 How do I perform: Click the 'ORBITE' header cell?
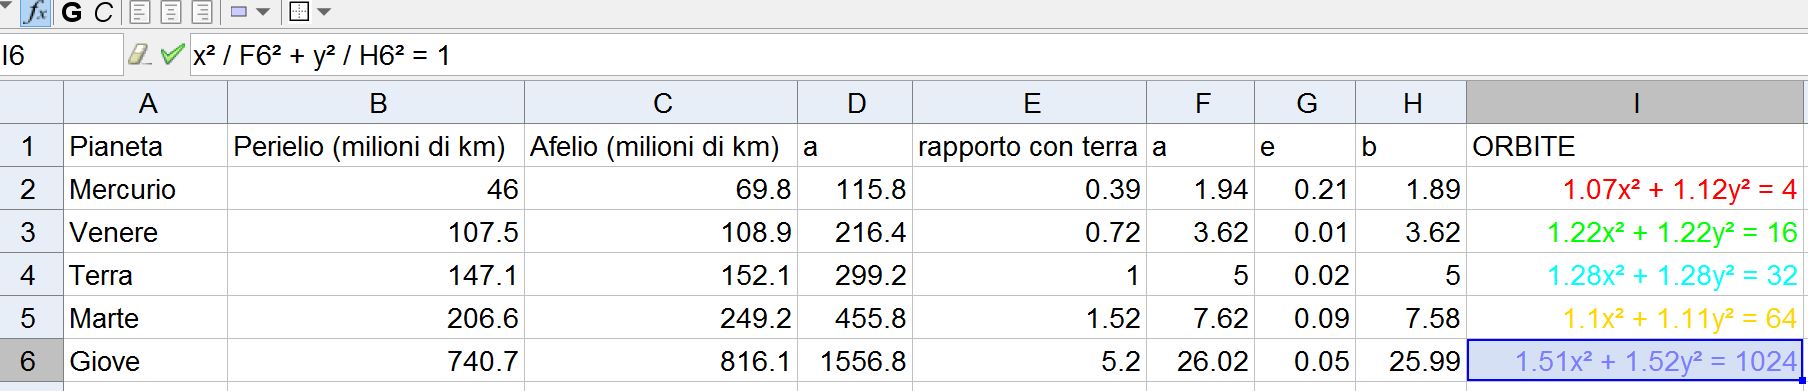pos(1635,146)
